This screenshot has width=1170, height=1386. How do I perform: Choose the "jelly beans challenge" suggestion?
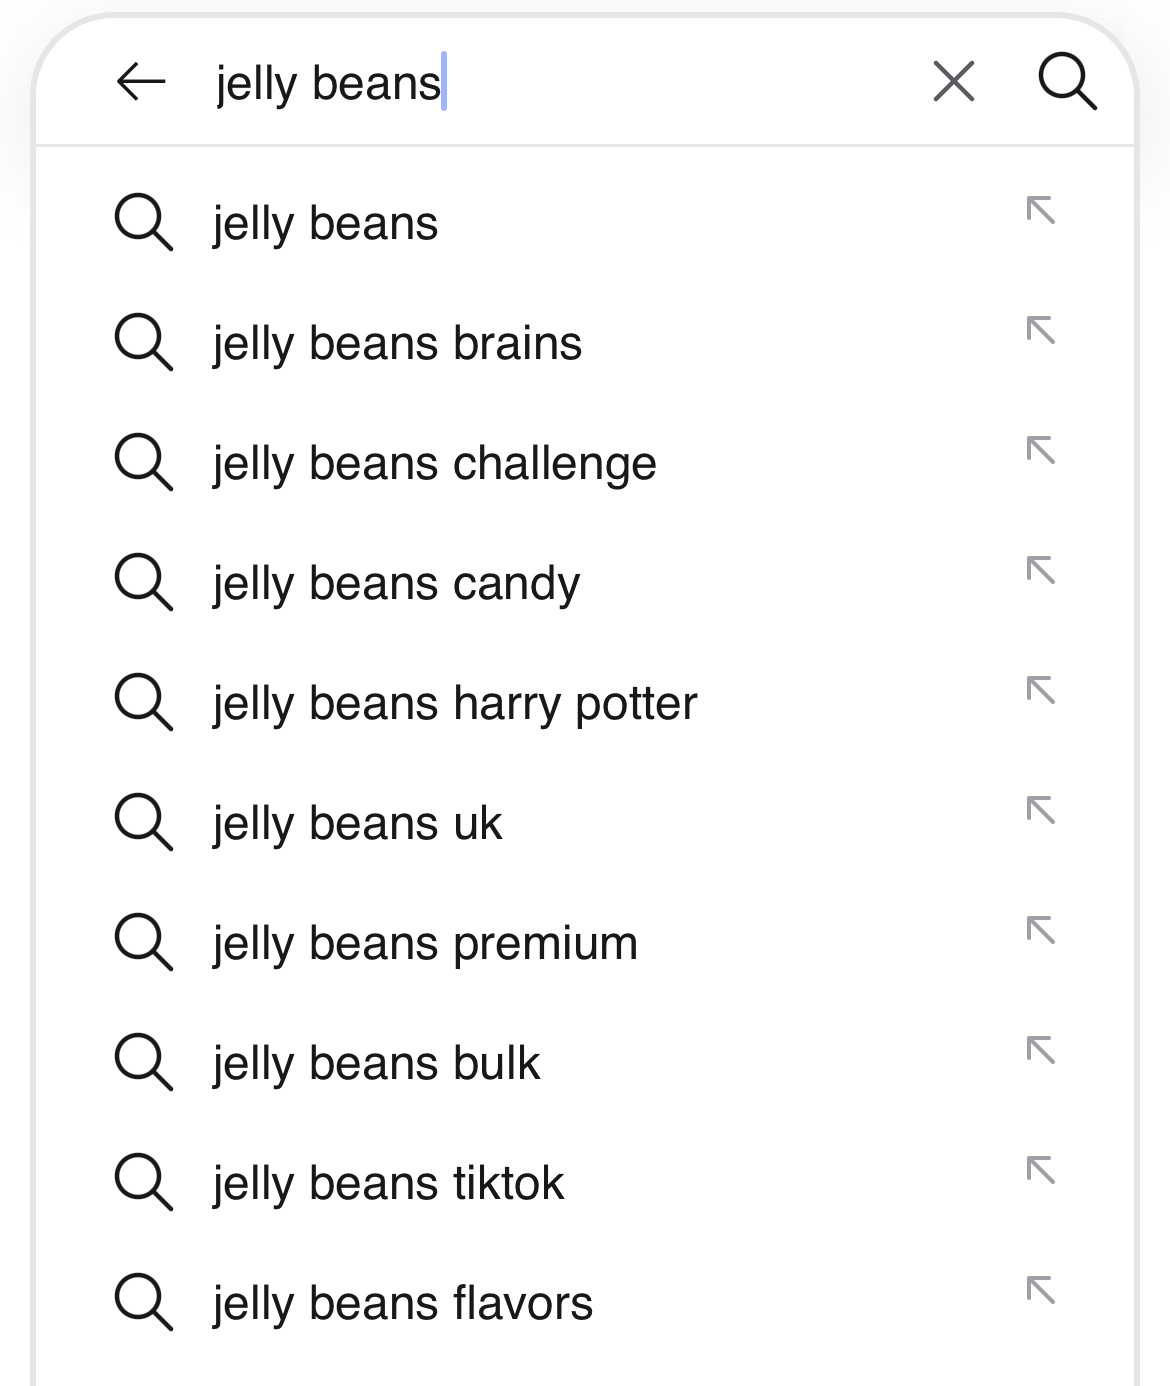435,464
